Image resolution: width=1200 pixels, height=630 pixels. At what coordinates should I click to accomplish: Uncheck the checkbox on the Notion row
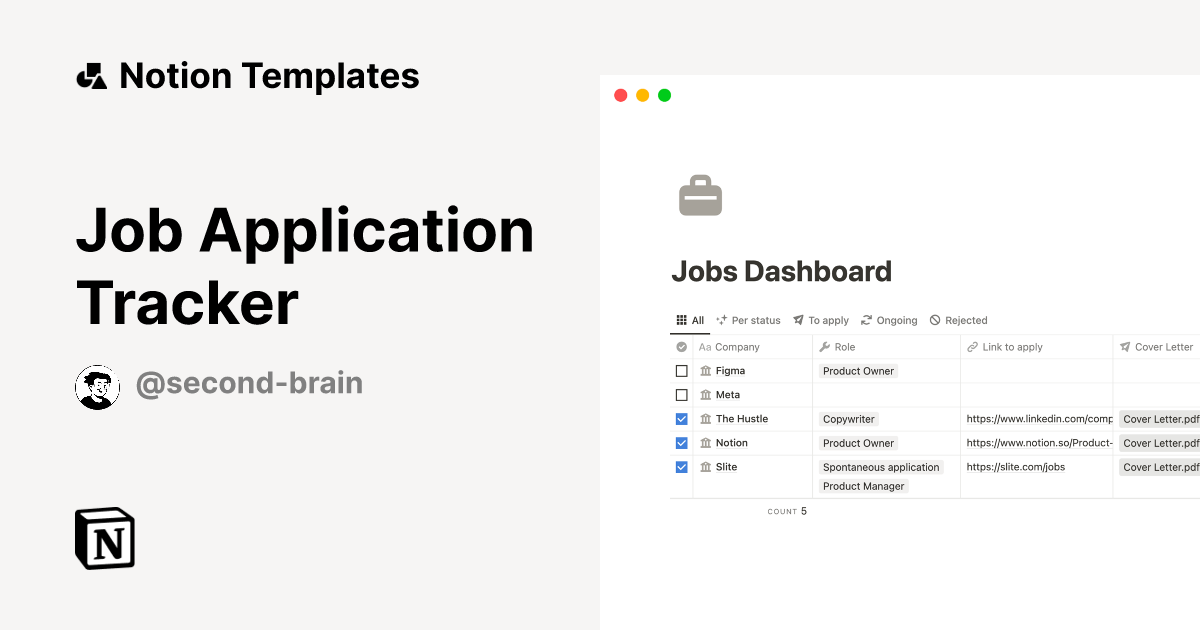681,443
